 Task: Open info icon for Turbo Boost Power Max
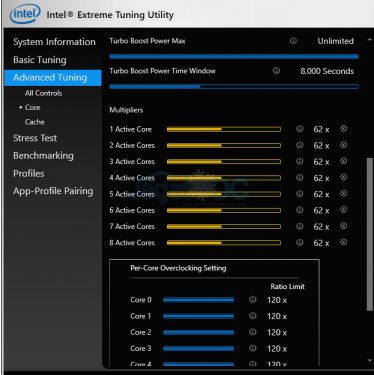(x=293, y=41)
